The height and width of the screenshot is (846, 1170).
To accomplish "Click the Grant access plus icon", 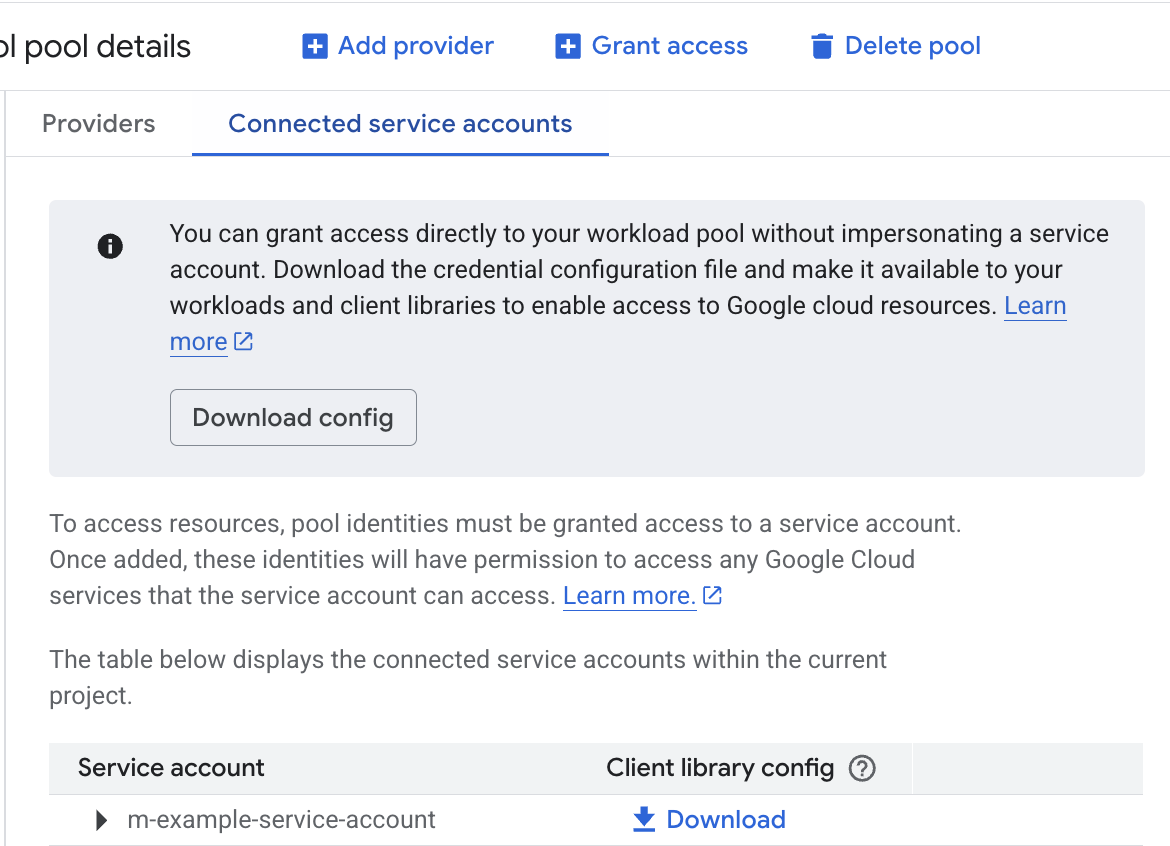I will coord(568,45).
